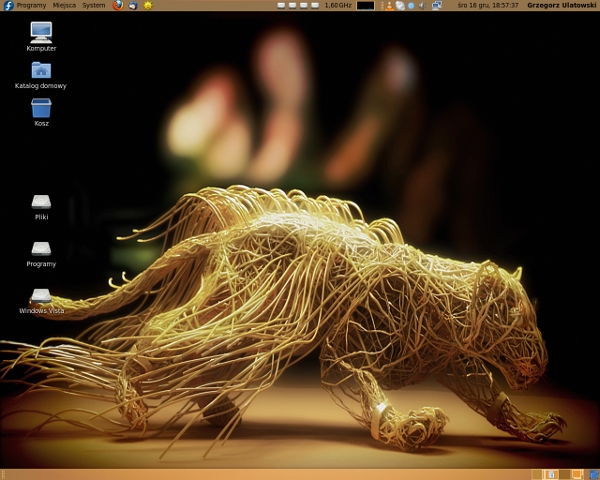Viewport: 600px width, 480px height.
Task: Click the Grzegorz Ulatowski user switcher
Action: (561, 5)
